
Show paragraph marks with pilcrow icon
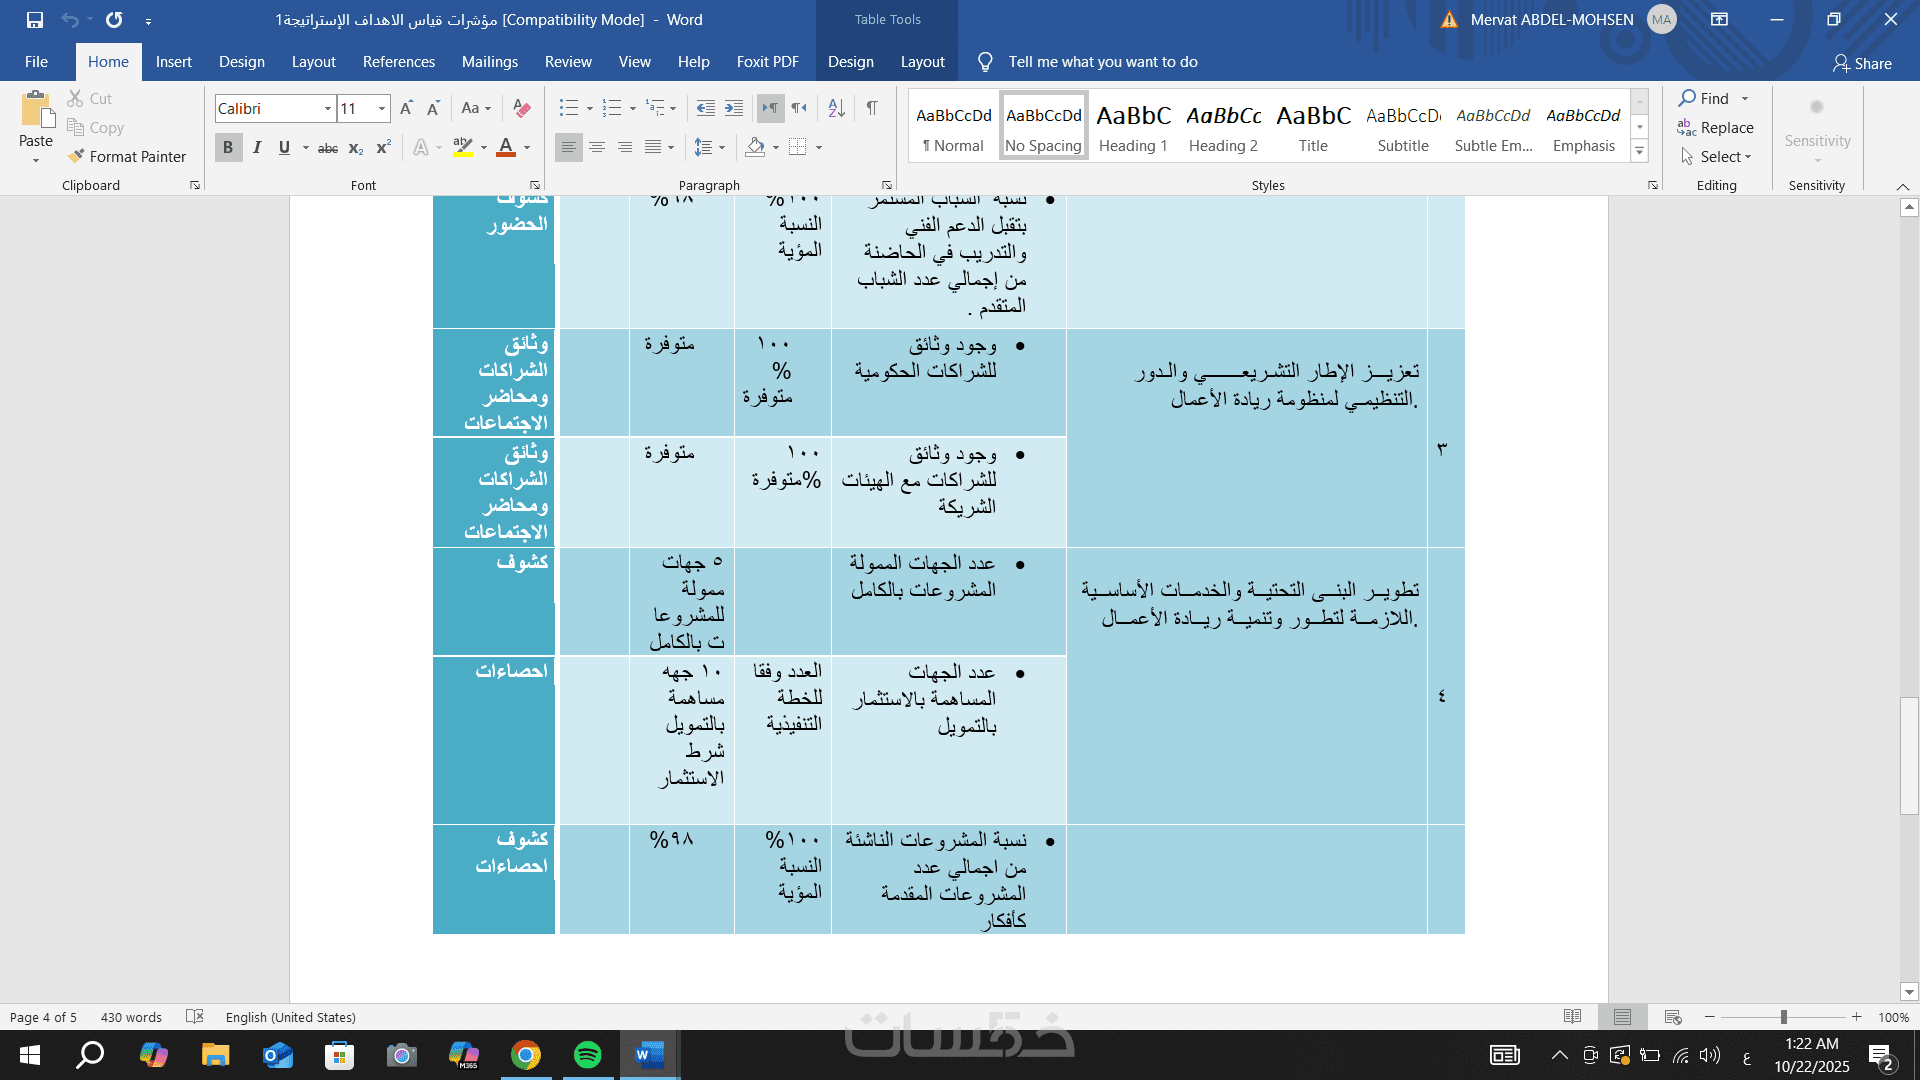[x=872, y=108]
